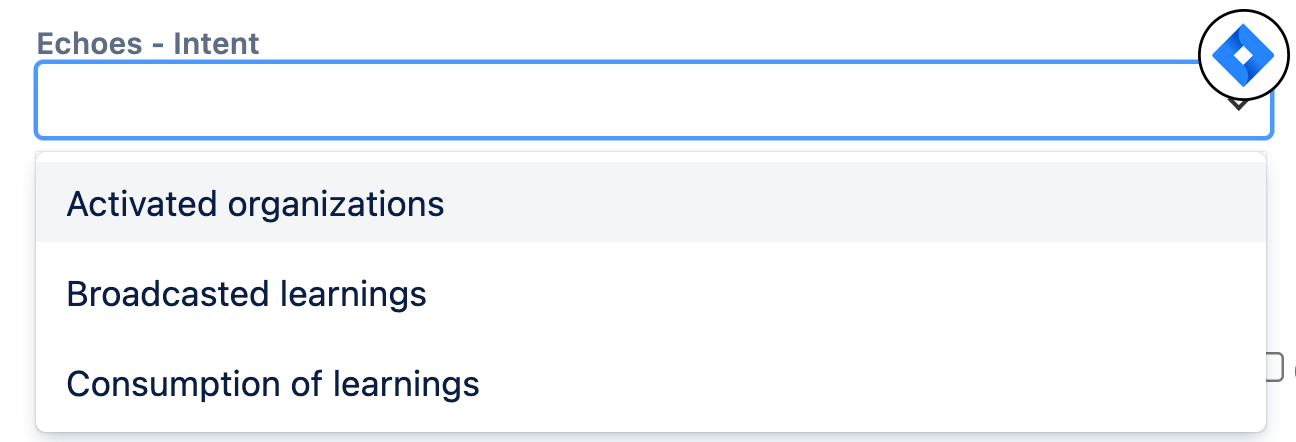Click the blue Jira logo icon
This screenshot has height=442, width=1296.
(1244, 55)
